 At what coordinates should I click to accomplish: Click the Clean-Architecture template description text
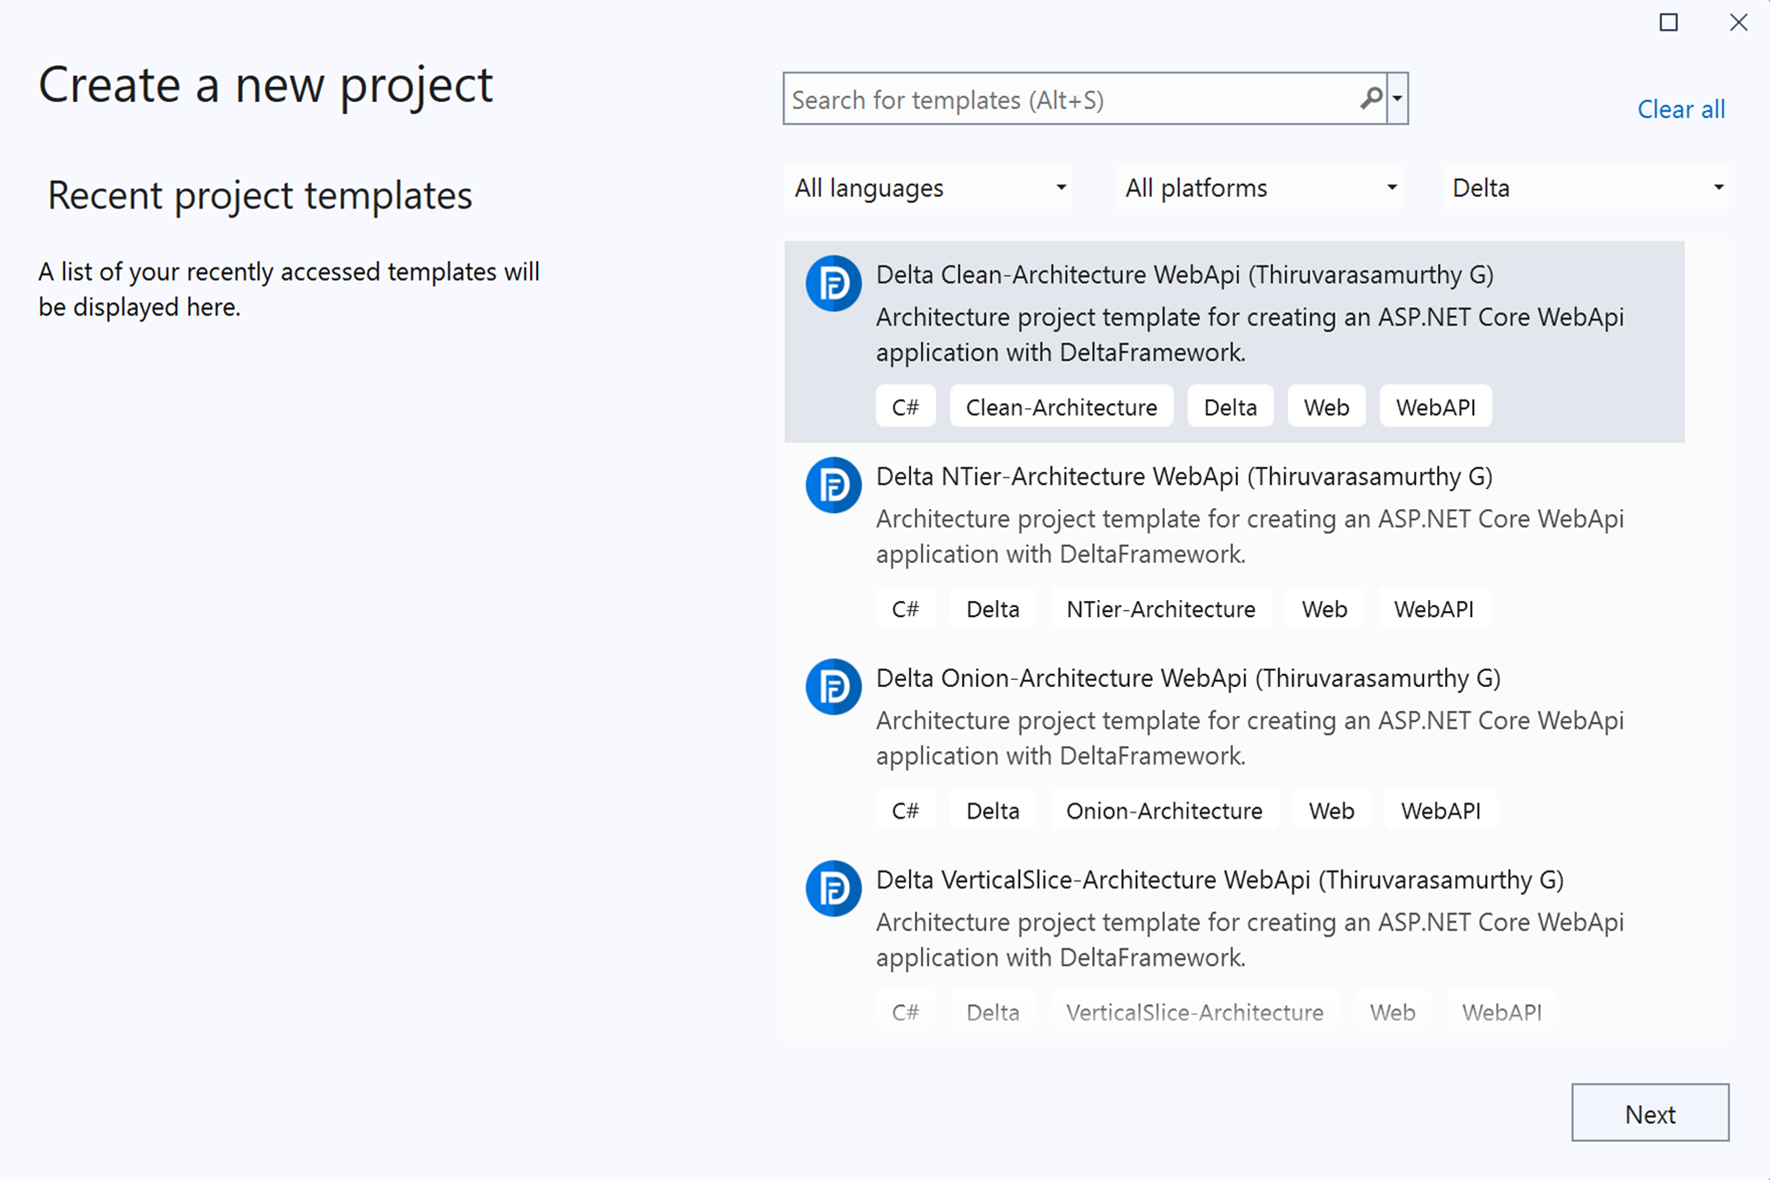tap(1250, 335)
